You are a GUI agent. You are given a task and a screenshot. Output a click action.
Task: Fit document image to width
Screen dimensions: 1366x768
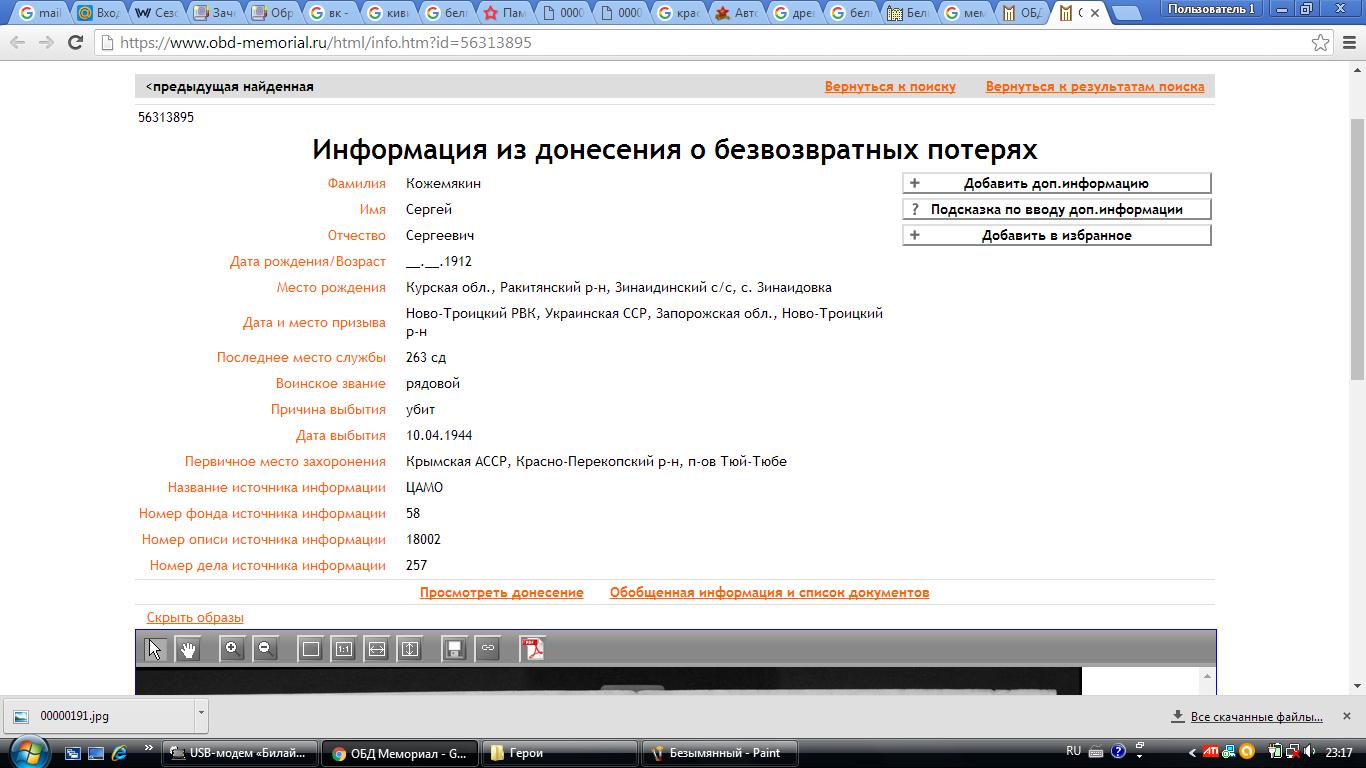(376, 649)
